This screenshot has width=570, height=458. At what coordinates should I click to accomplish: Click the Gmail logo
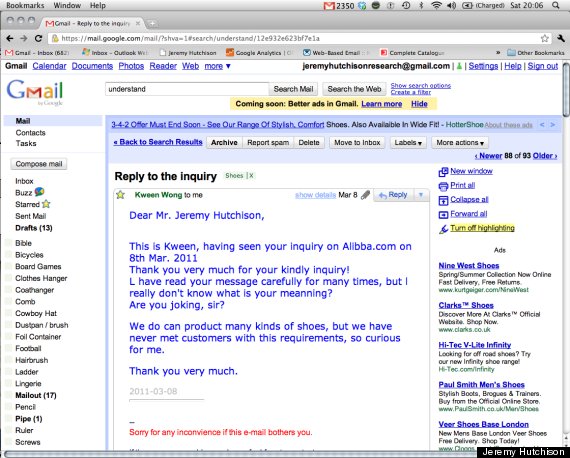pyautogui.click(x=35, y=92)
